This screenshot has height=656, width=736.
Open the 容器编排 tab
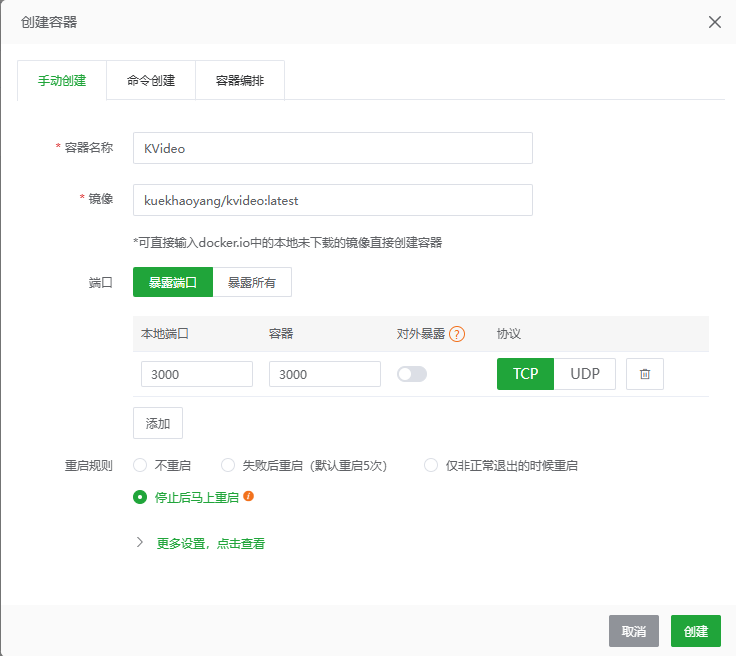[x=240, y=81]
